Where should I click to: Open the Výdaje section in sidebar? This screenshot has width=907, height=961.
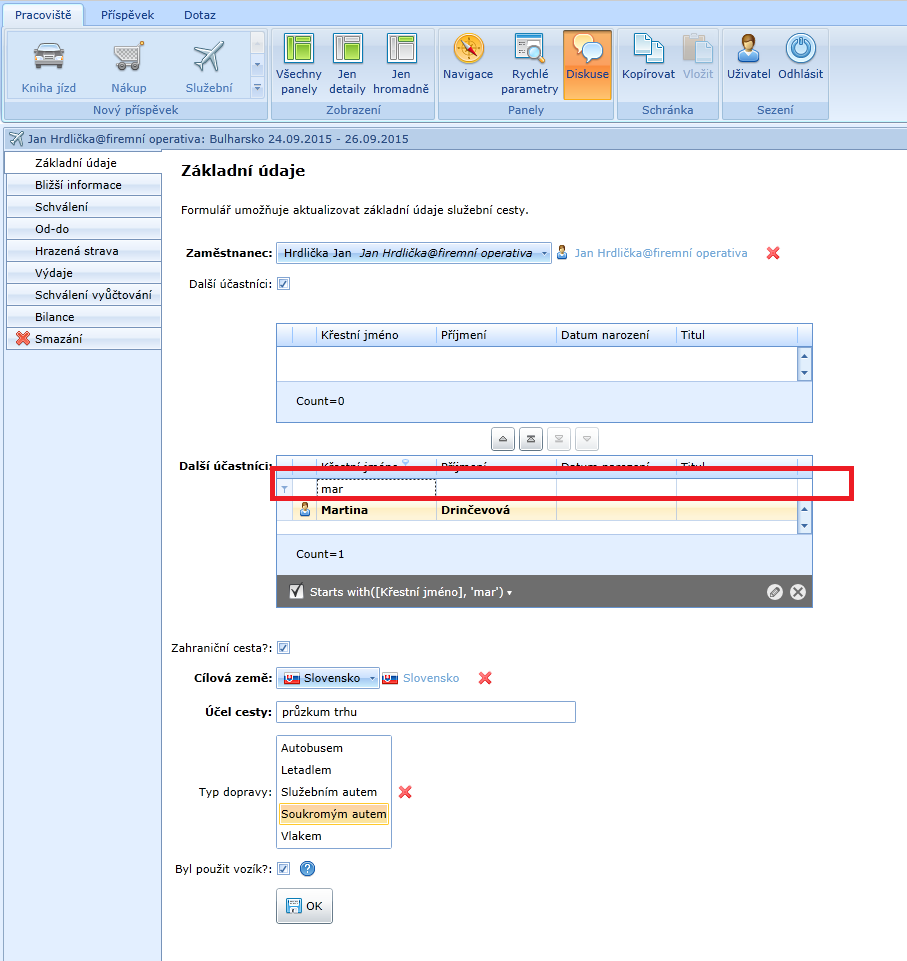pos(54,273)
